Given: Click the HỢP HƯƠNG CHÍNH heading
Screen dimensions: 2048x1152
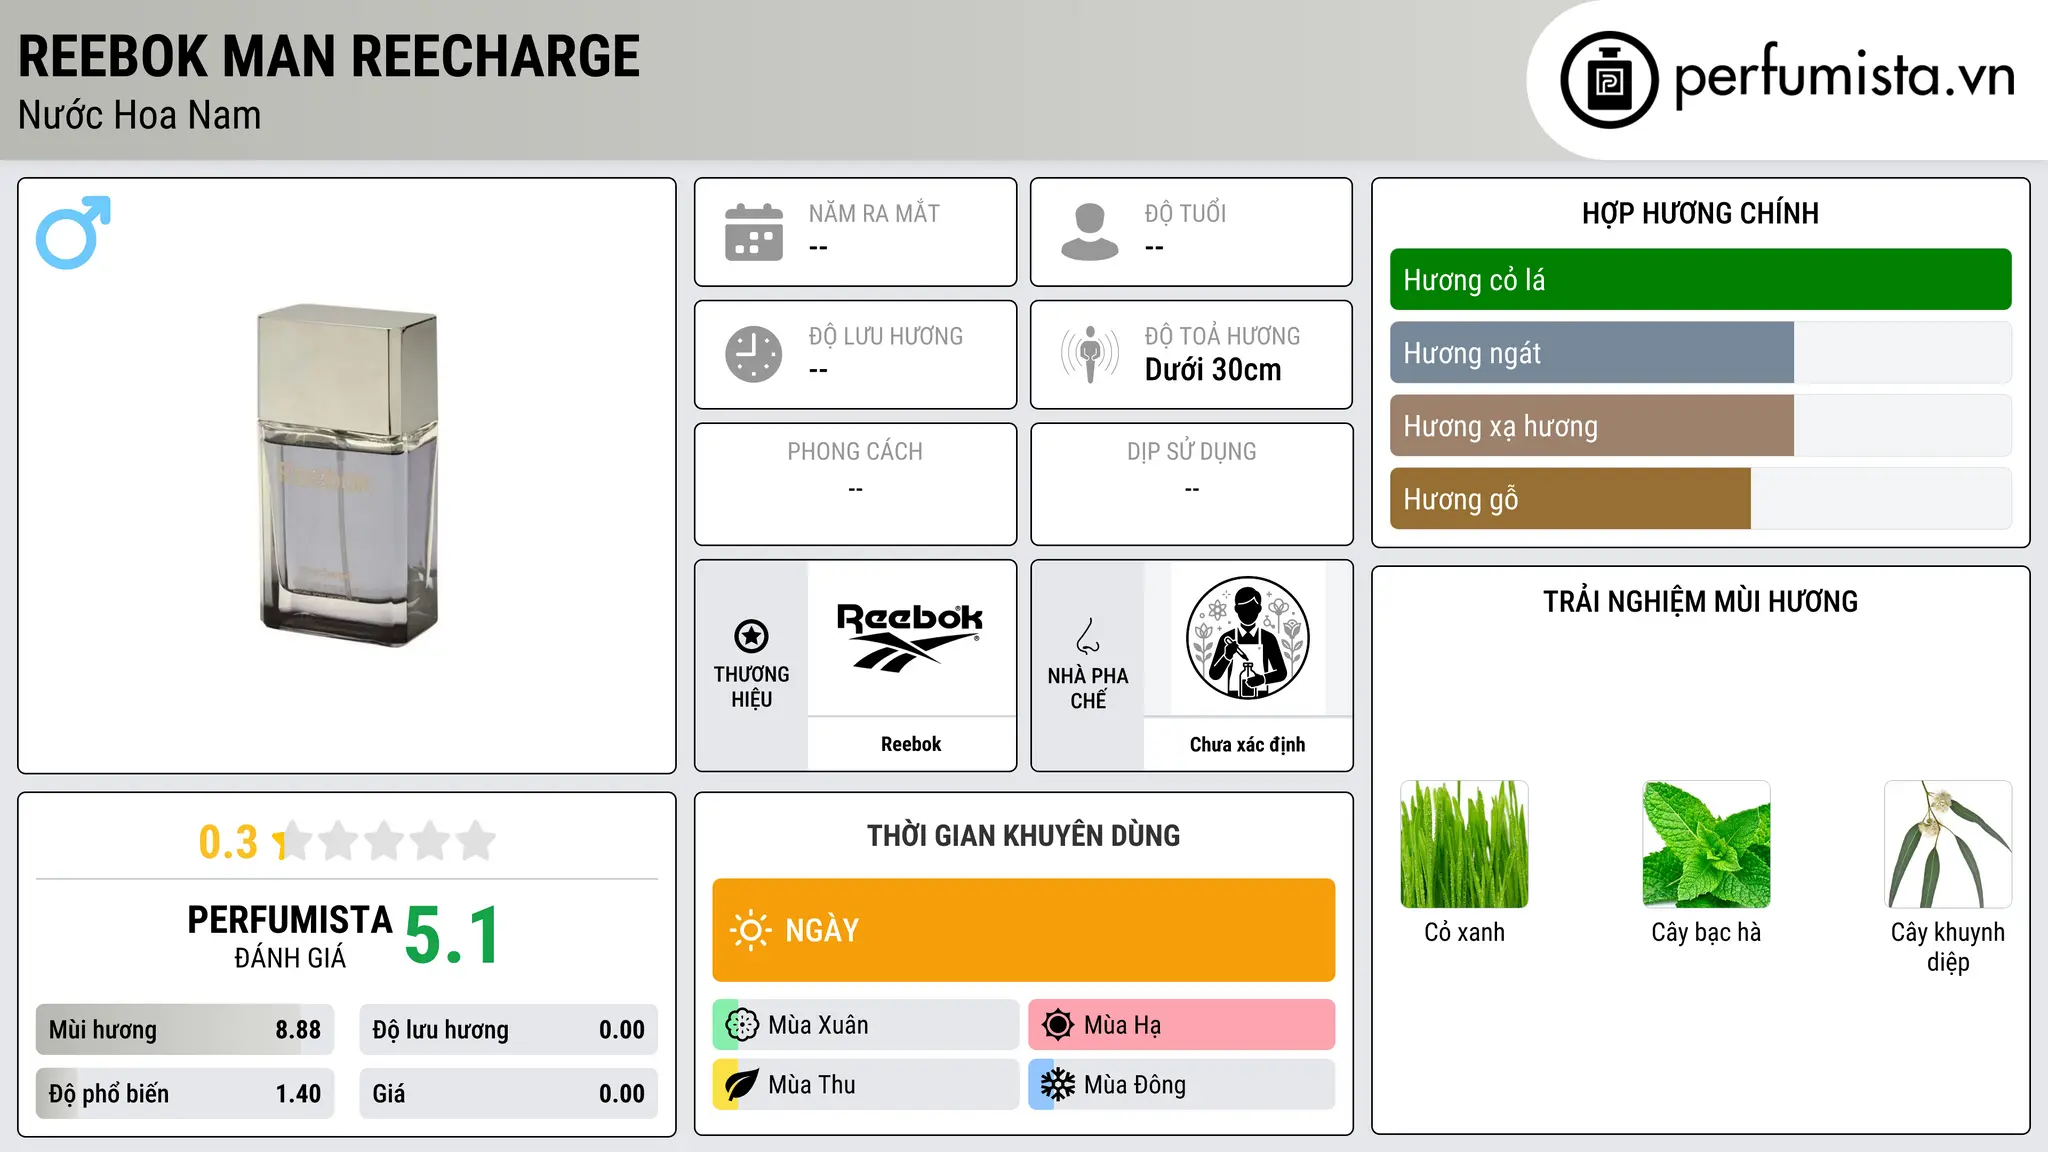Looking at the screenshot, I should coord(1700,213).
